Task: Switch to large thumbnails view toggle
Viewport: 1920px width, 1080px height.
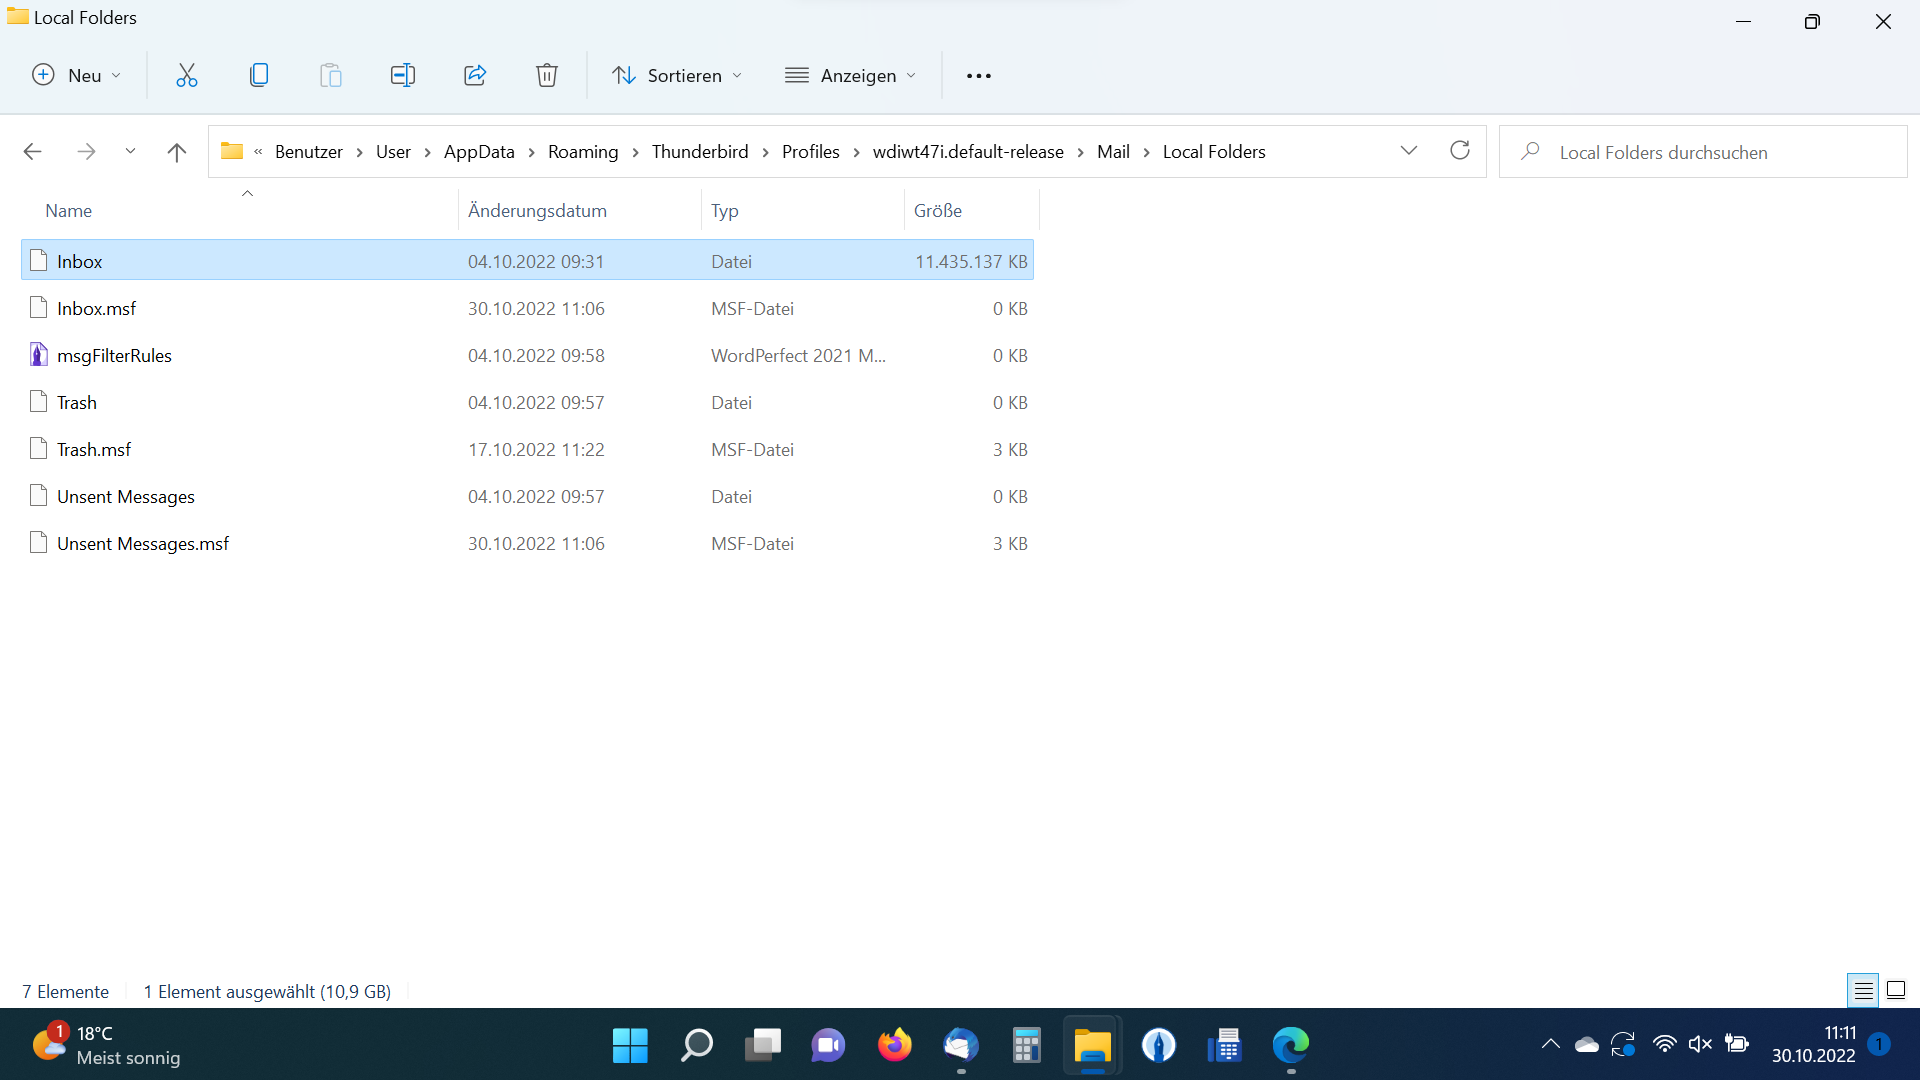Action: click(1896, 991)
